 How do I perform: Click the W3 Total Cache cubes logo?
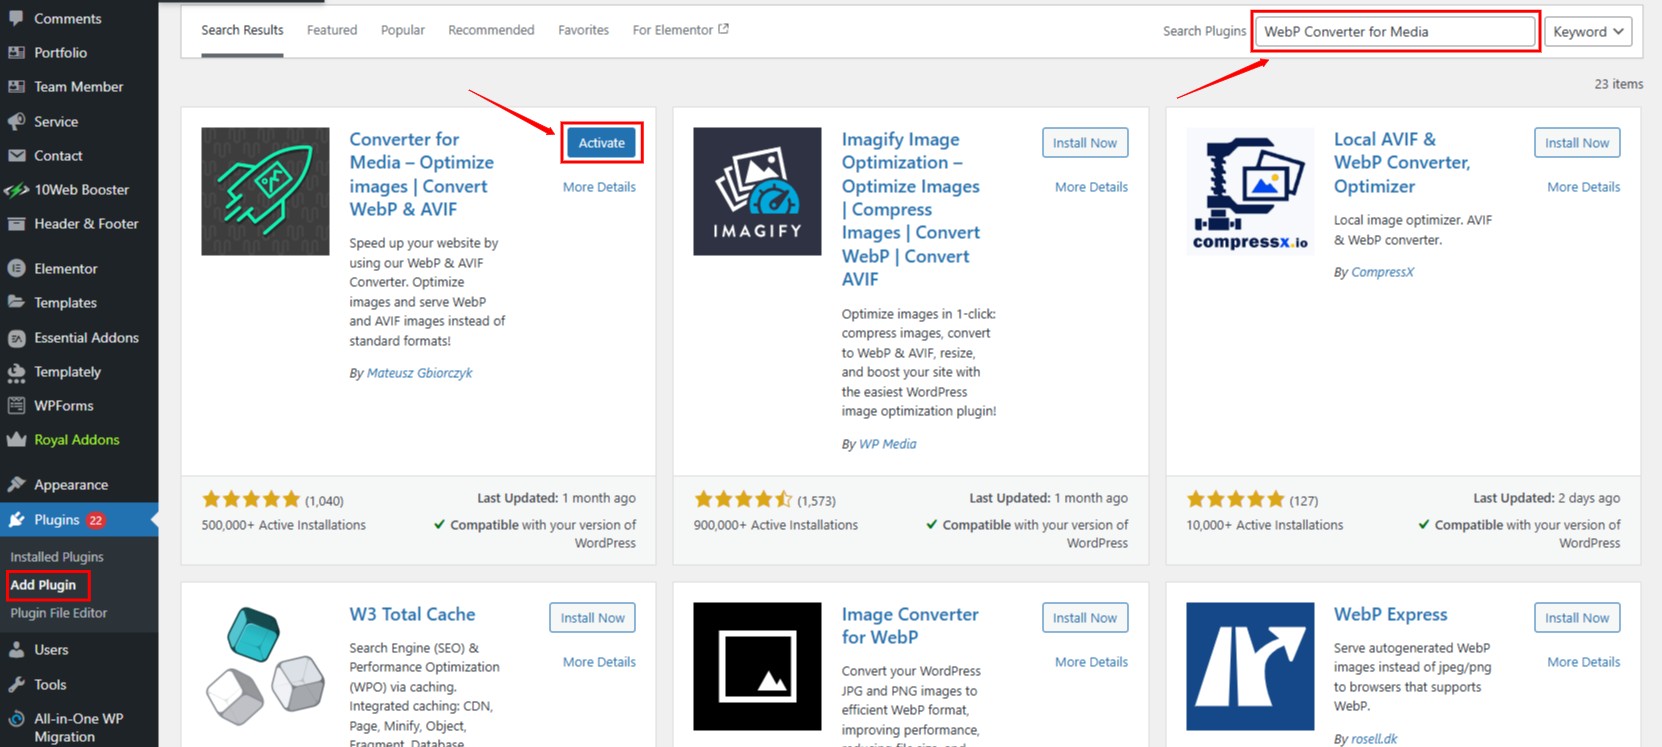[x=265, y=666]
